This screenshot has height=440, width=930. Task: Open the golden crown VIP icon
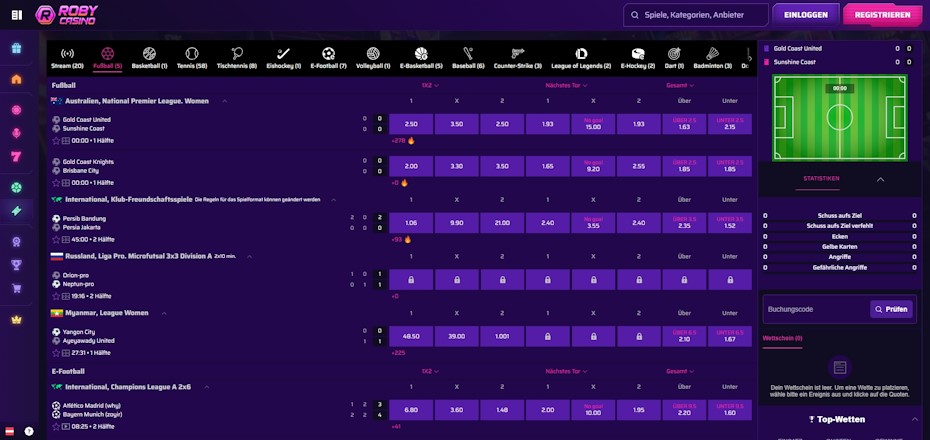tap(17, 320)
